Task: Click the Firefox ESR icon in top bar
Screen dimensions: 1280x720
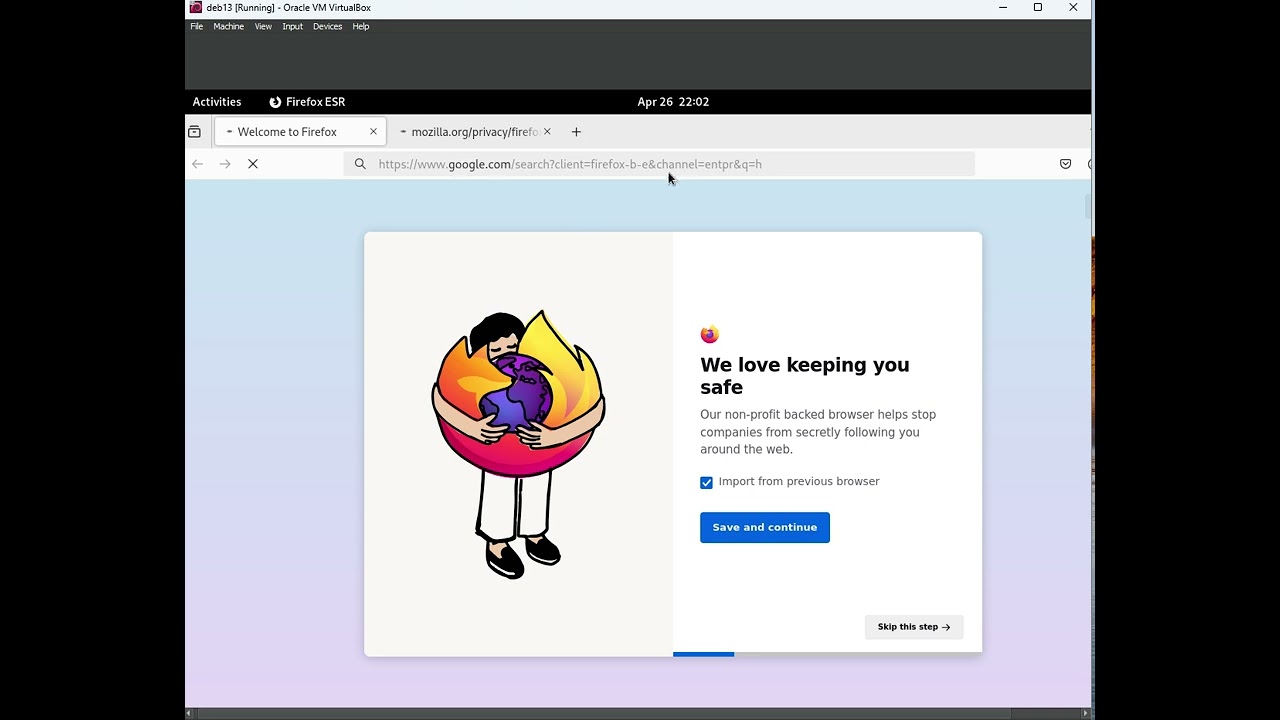Action: 275,102
